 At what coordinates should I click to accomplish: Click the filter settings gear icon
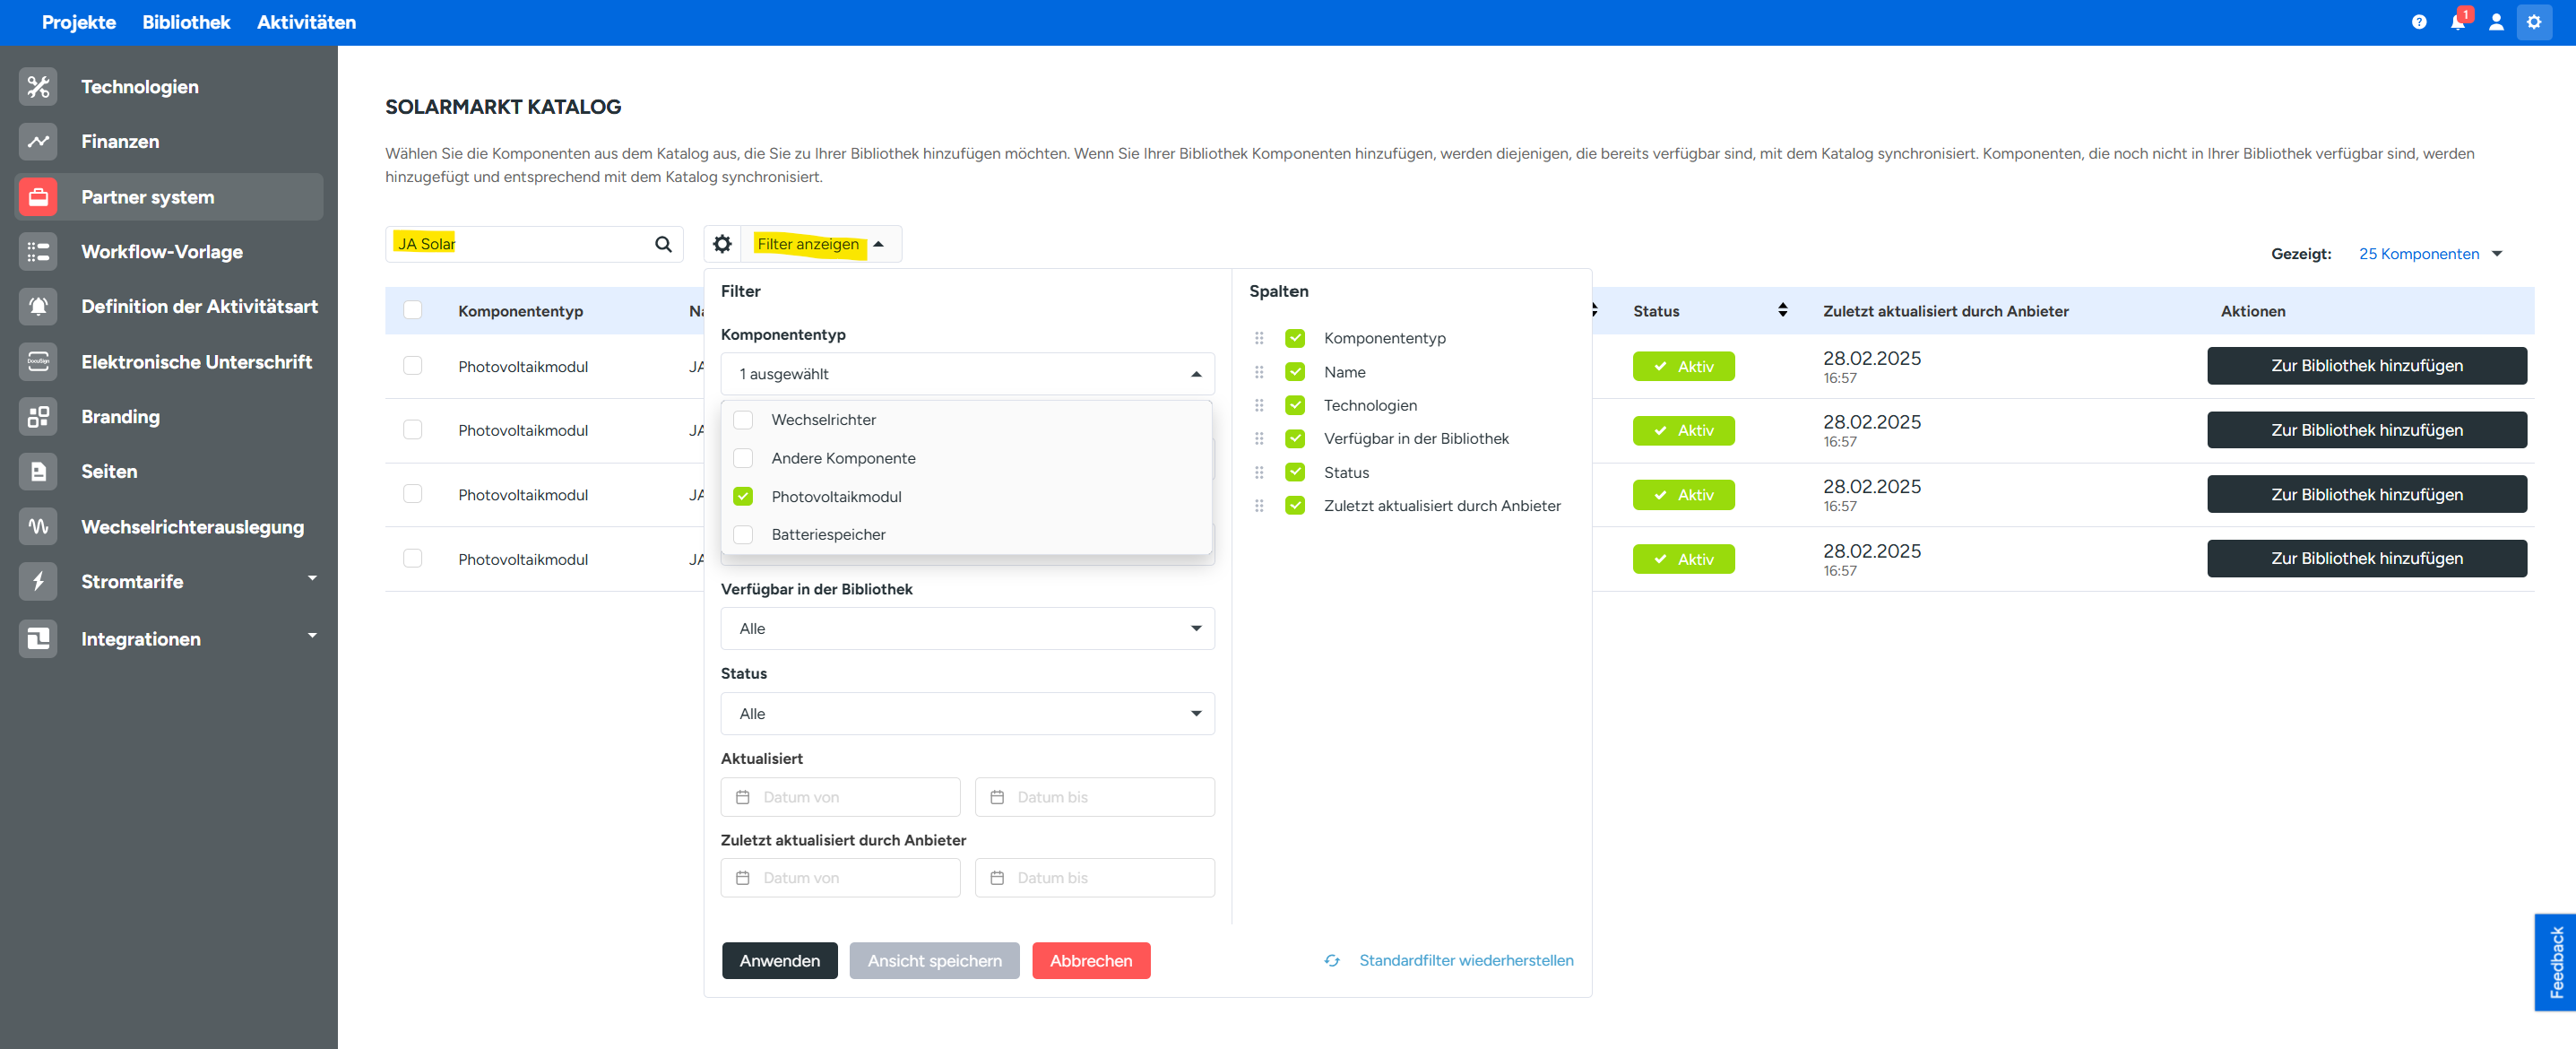tap(722, 244)
